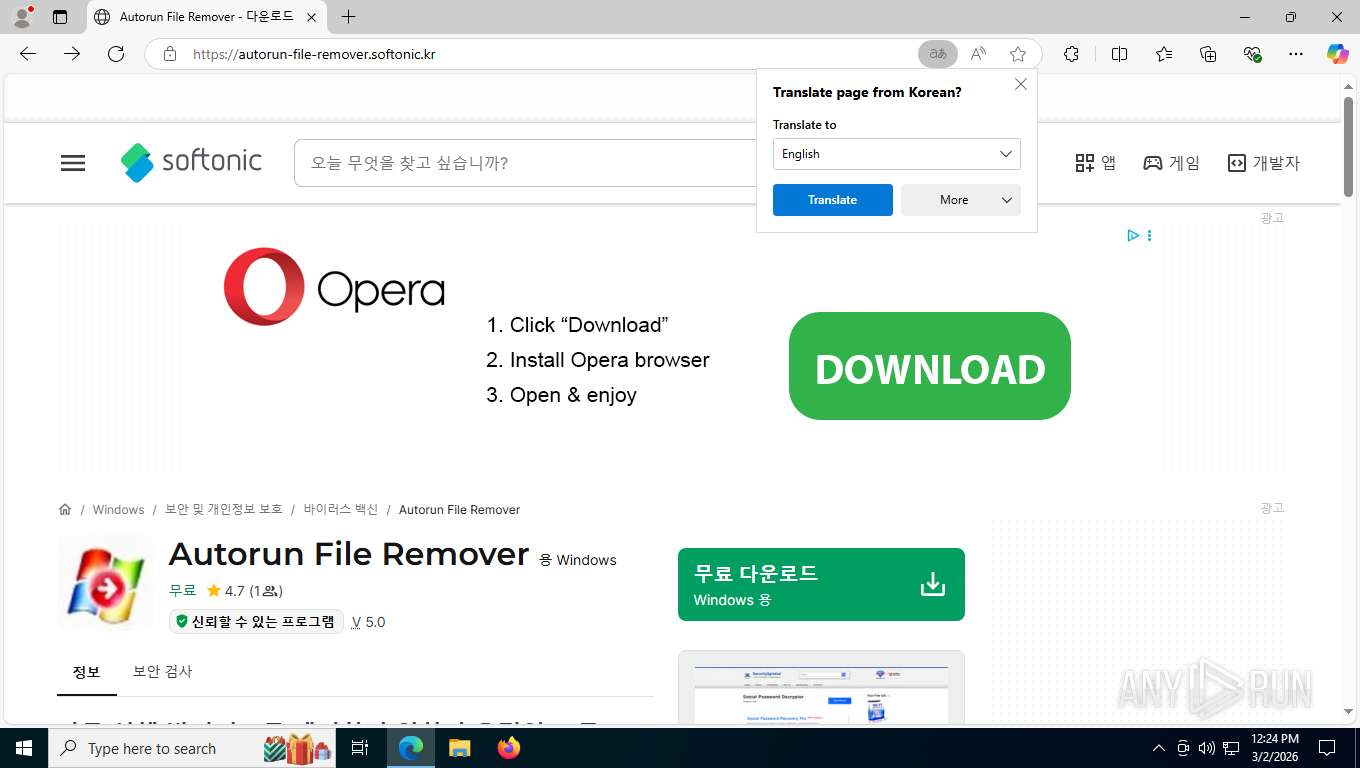
Task: Select the 정보 tab
Action: [x=87, y=672]
